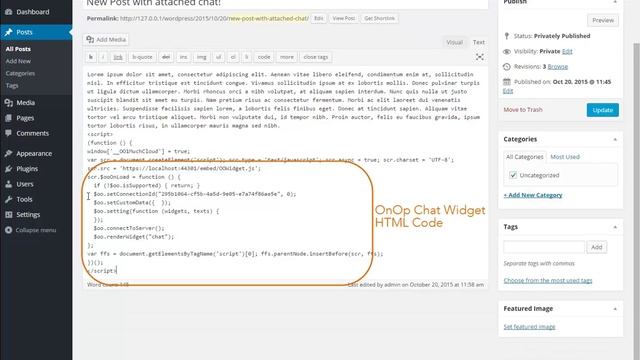The height and width of the screenshot is (360, 640).
Task: Select the Most Used categories tab
Action: pos(565,157)
